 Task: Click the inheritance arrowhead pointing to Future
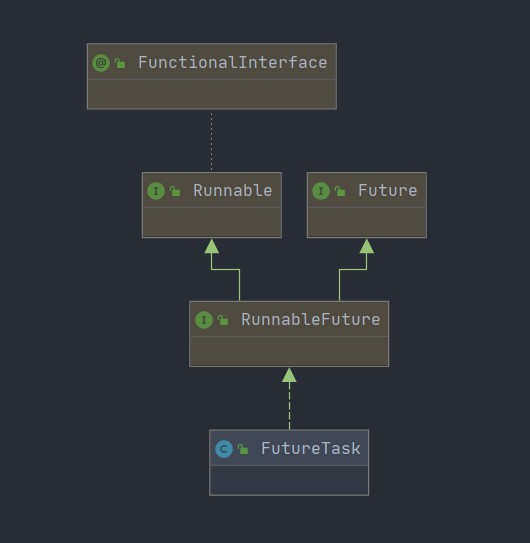[x=366, y=246]
